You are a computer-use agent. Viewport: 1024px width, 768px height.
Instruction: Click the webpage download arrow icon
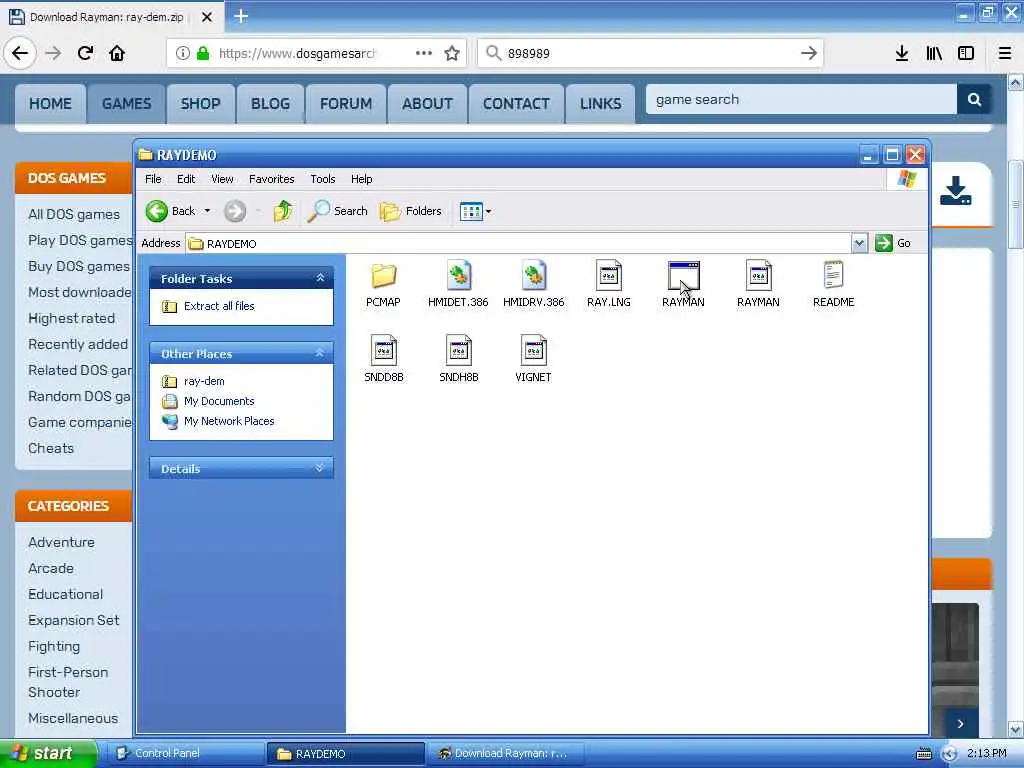pos(955,191)
